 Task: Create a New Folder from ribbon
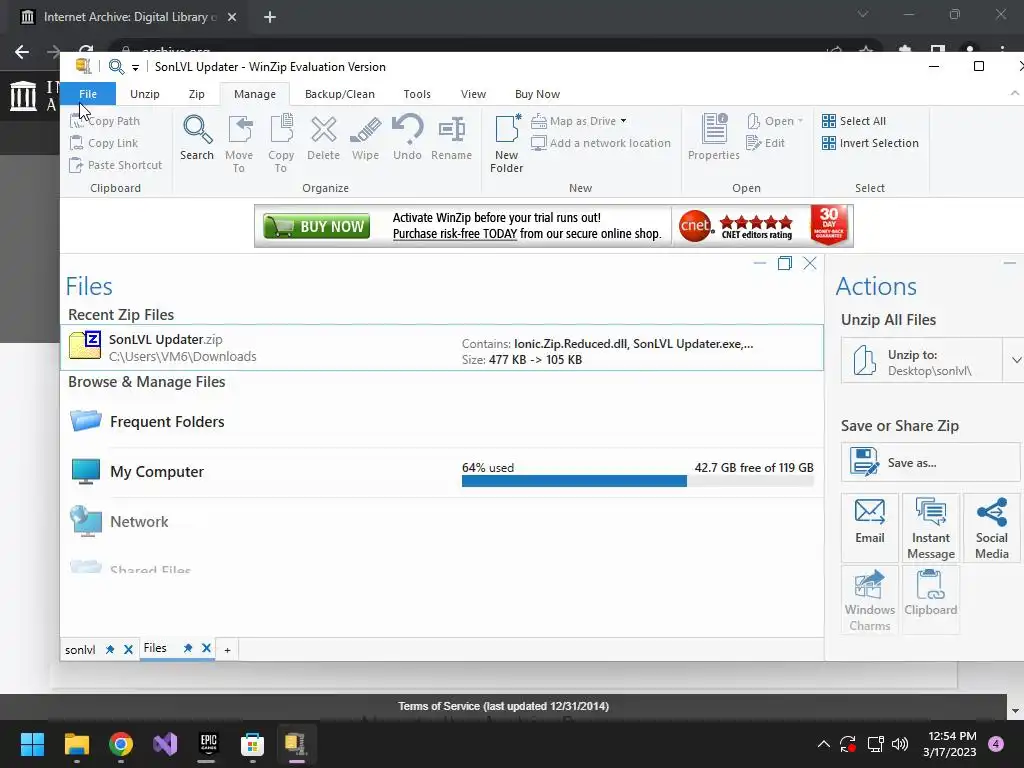[x=507, y=144]
